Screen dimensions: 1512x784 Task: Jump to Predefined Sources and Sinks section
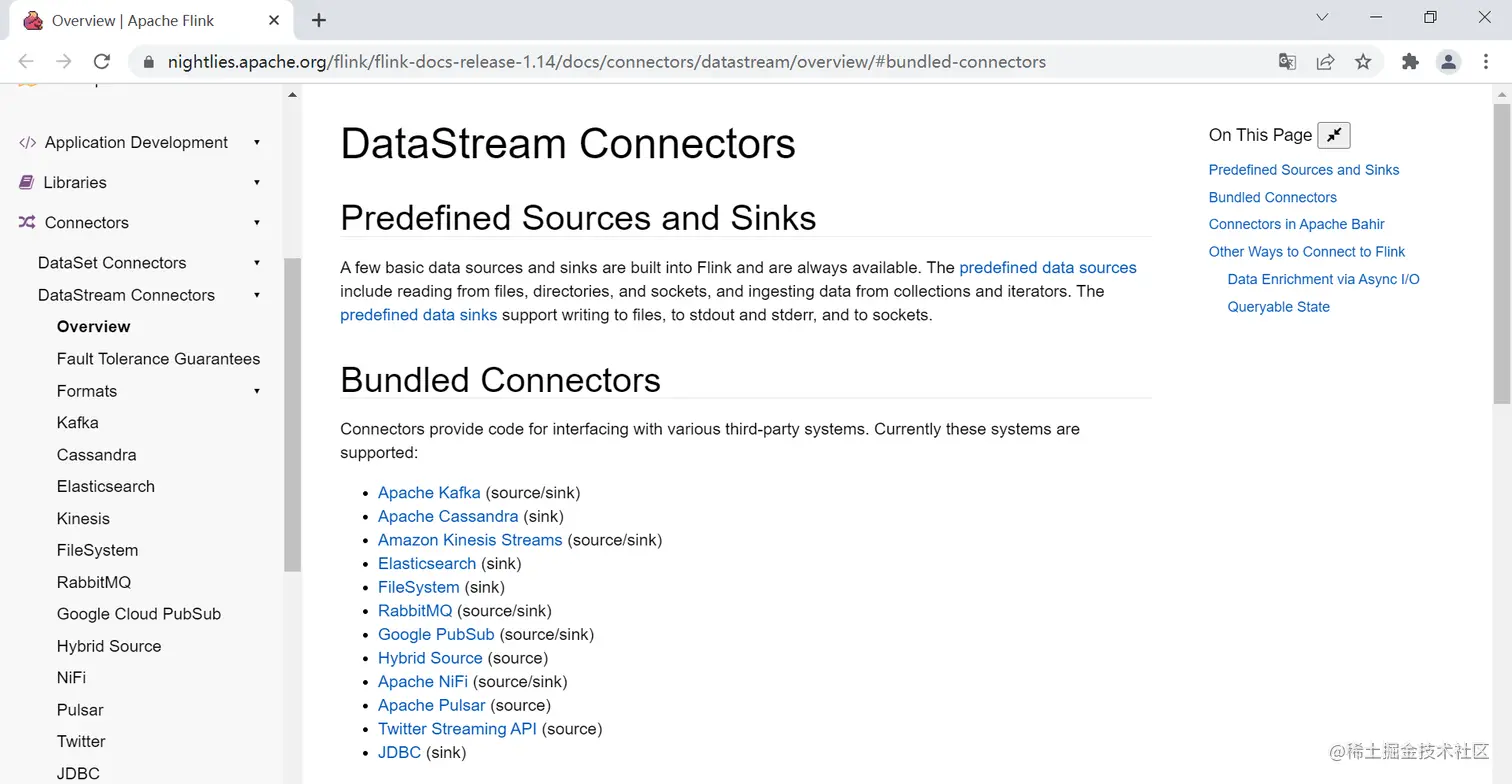click(x=1304, y=170)
